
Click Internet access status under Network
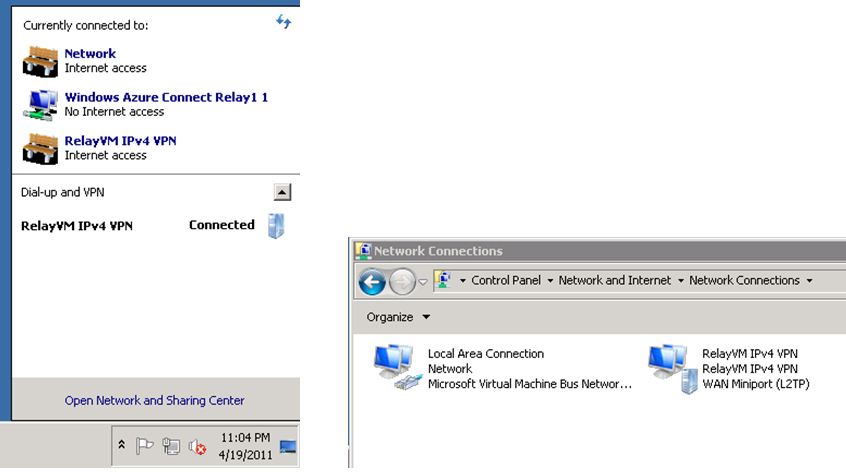tap(105, 68)
